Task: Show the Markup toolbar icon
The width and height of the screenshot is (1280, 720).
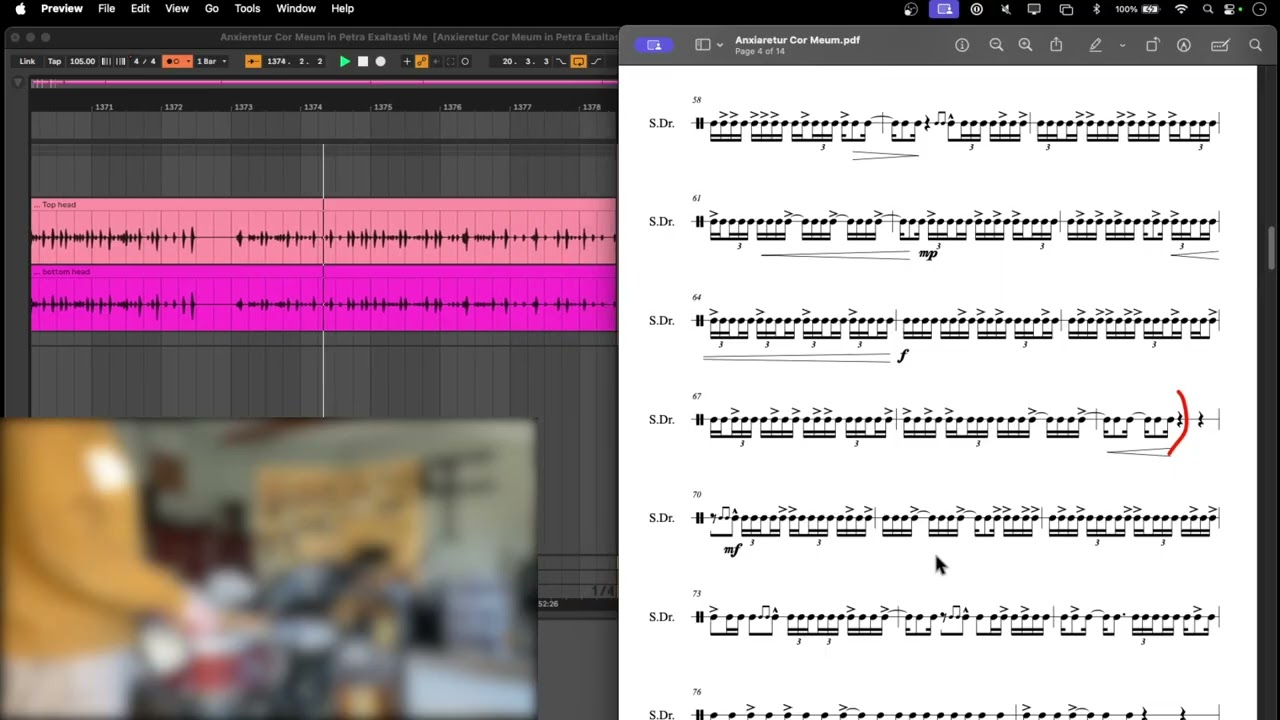Action: (x=1184, y=45)
